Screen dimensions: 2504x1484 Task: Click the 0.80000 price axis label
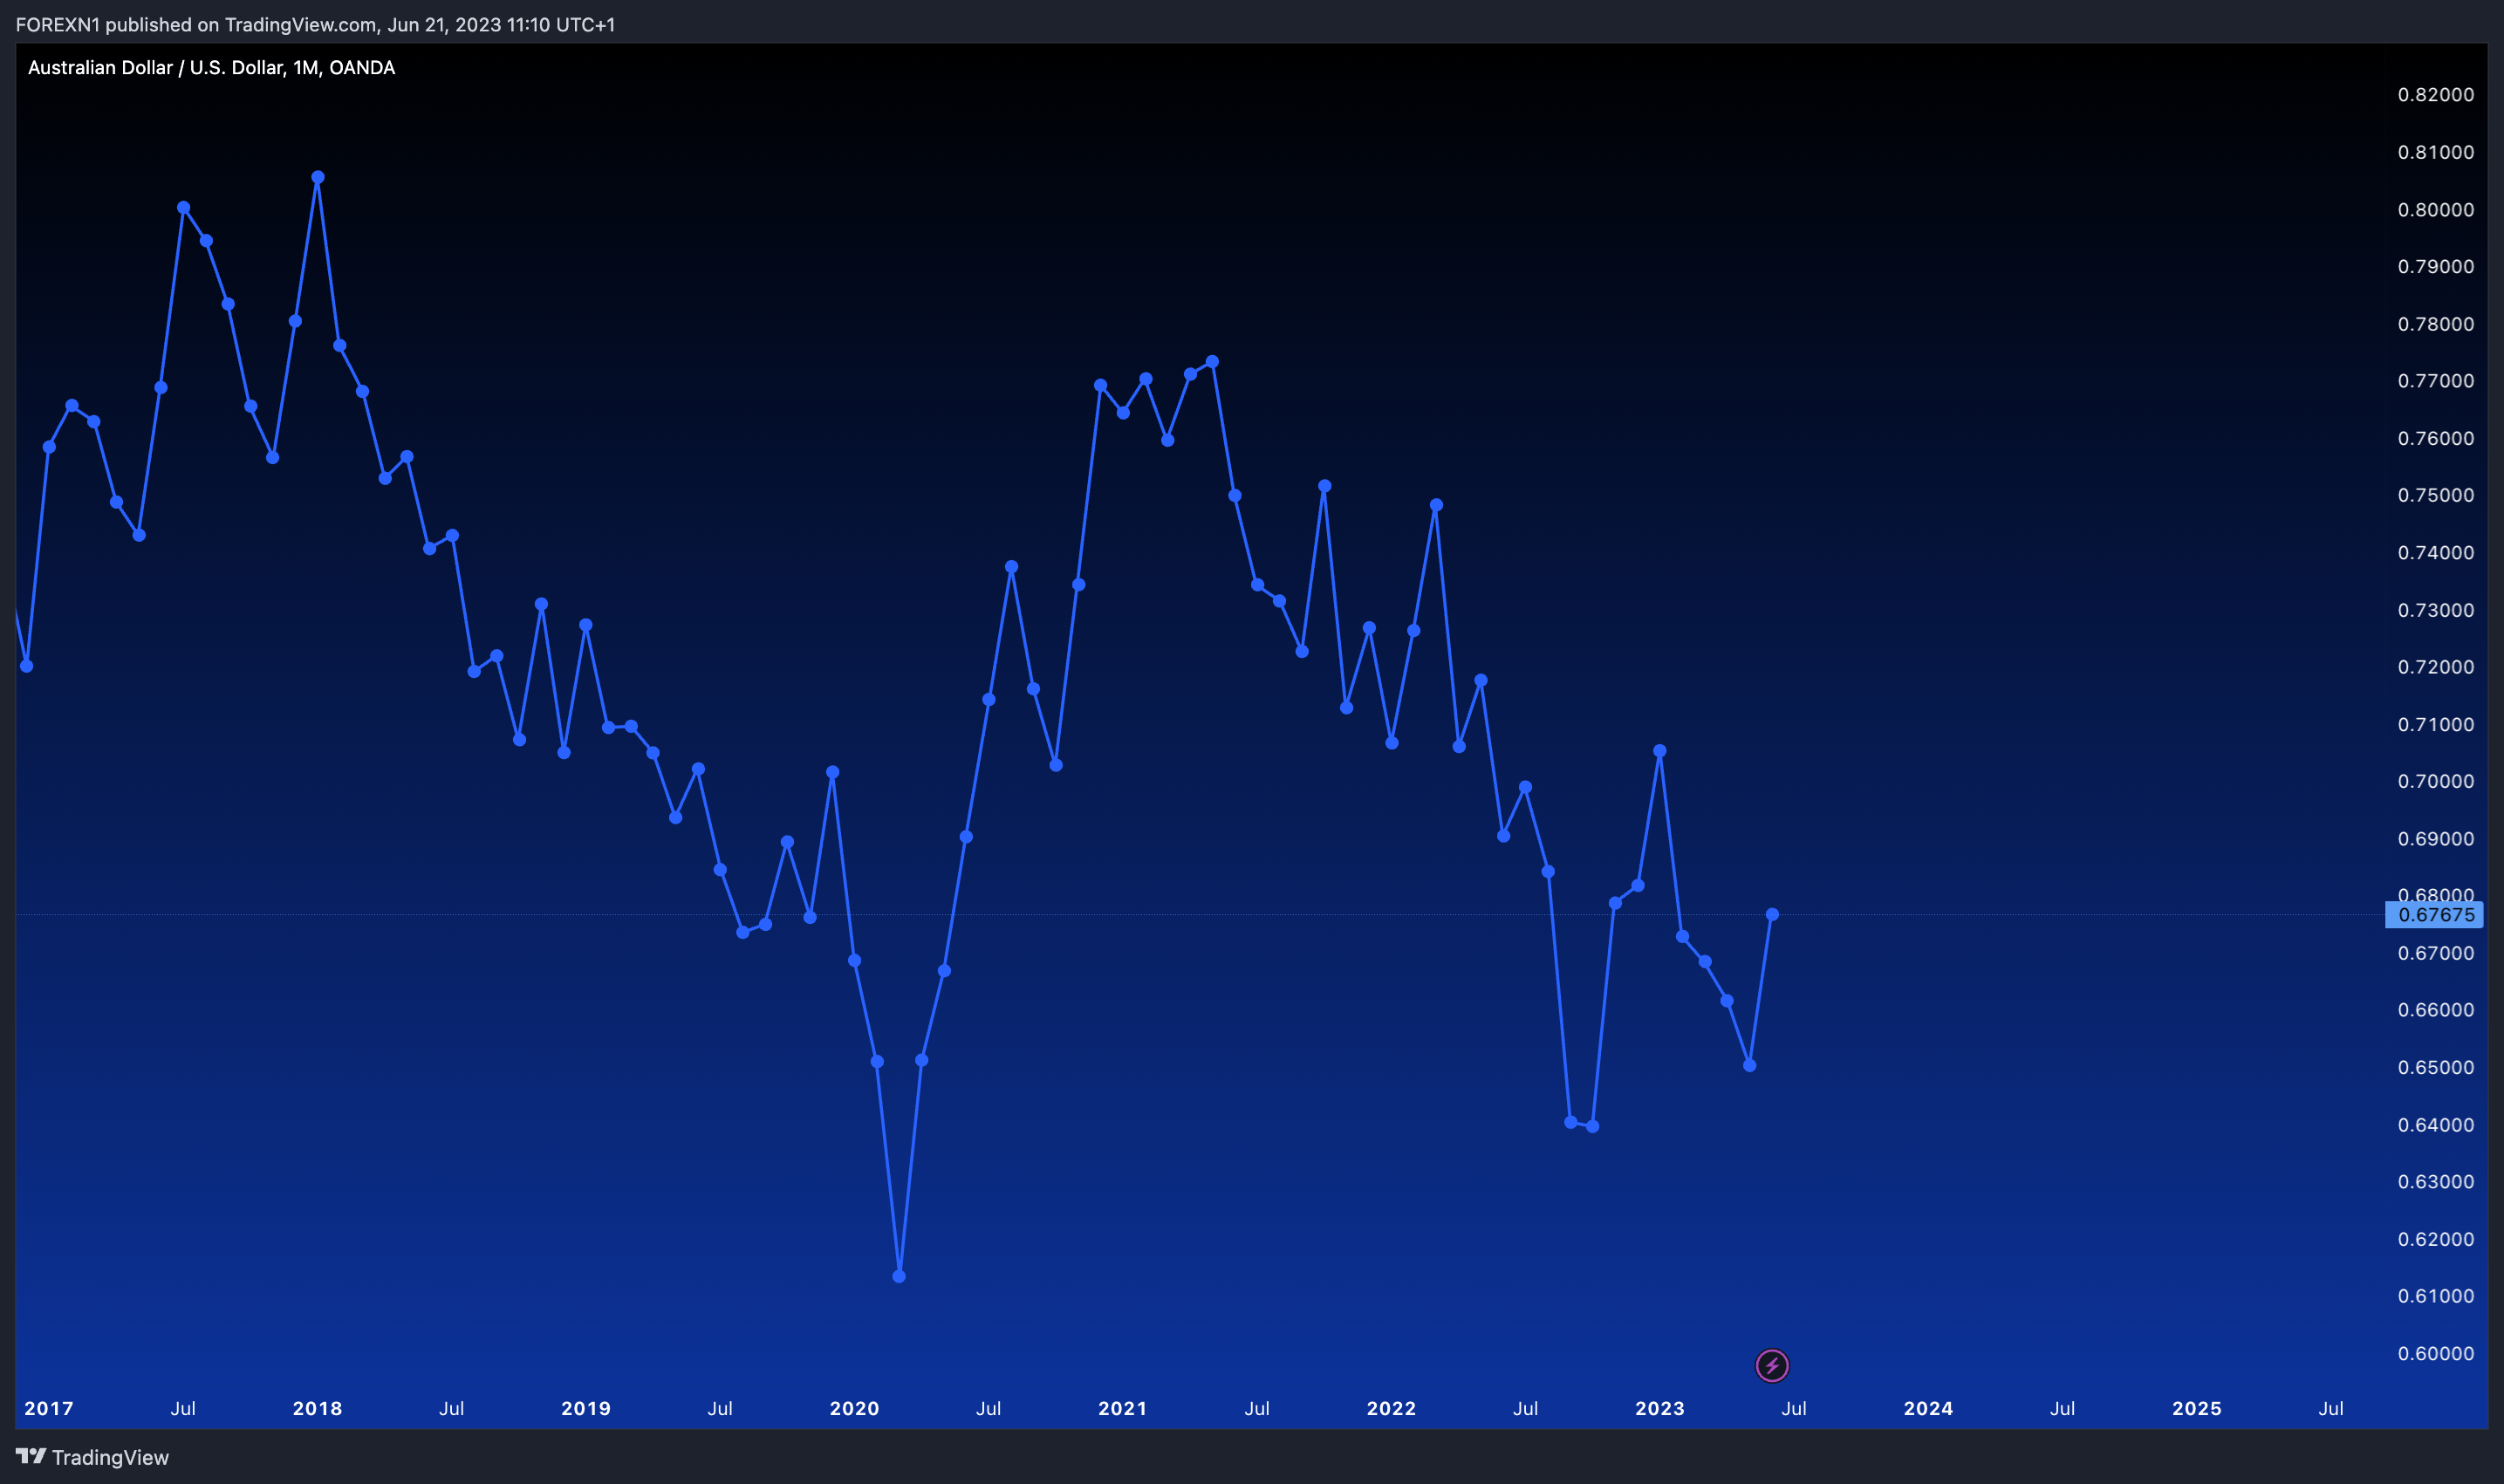click(2436, 209)
